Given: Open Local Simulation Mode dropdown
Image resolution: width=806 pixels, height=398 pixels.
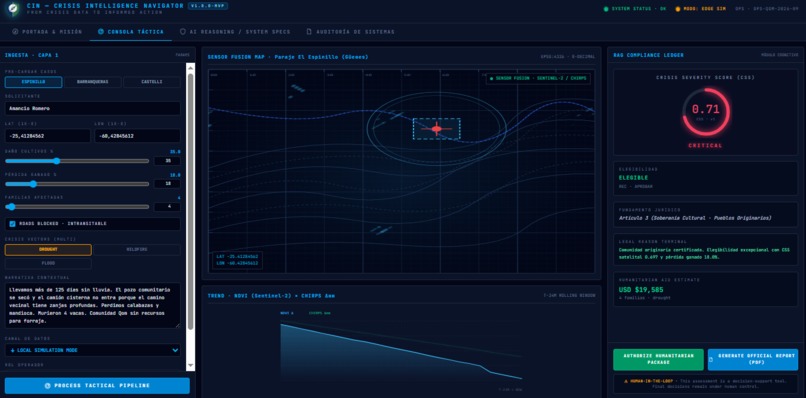Looking at the screenshot, I should click(93, 350).
